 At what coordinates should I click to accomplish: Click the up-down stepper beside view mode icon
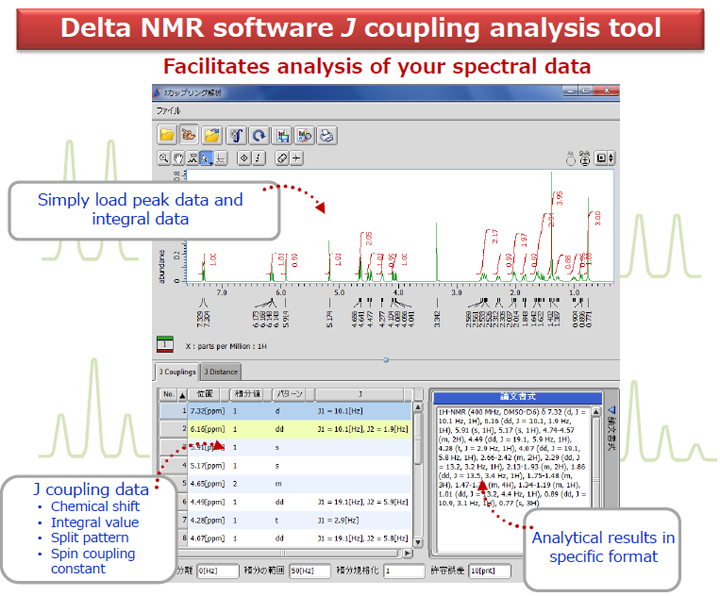(611, 158)
